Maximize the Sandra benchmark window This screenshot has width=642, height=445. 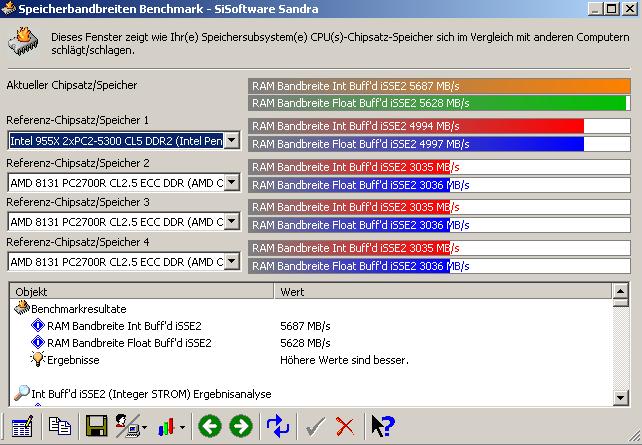pos(611,9)
